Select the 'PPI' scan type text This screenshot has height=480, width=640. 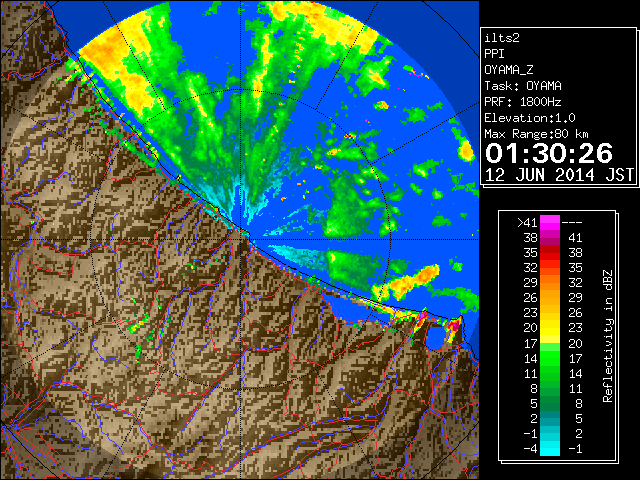tap(494, 54)
